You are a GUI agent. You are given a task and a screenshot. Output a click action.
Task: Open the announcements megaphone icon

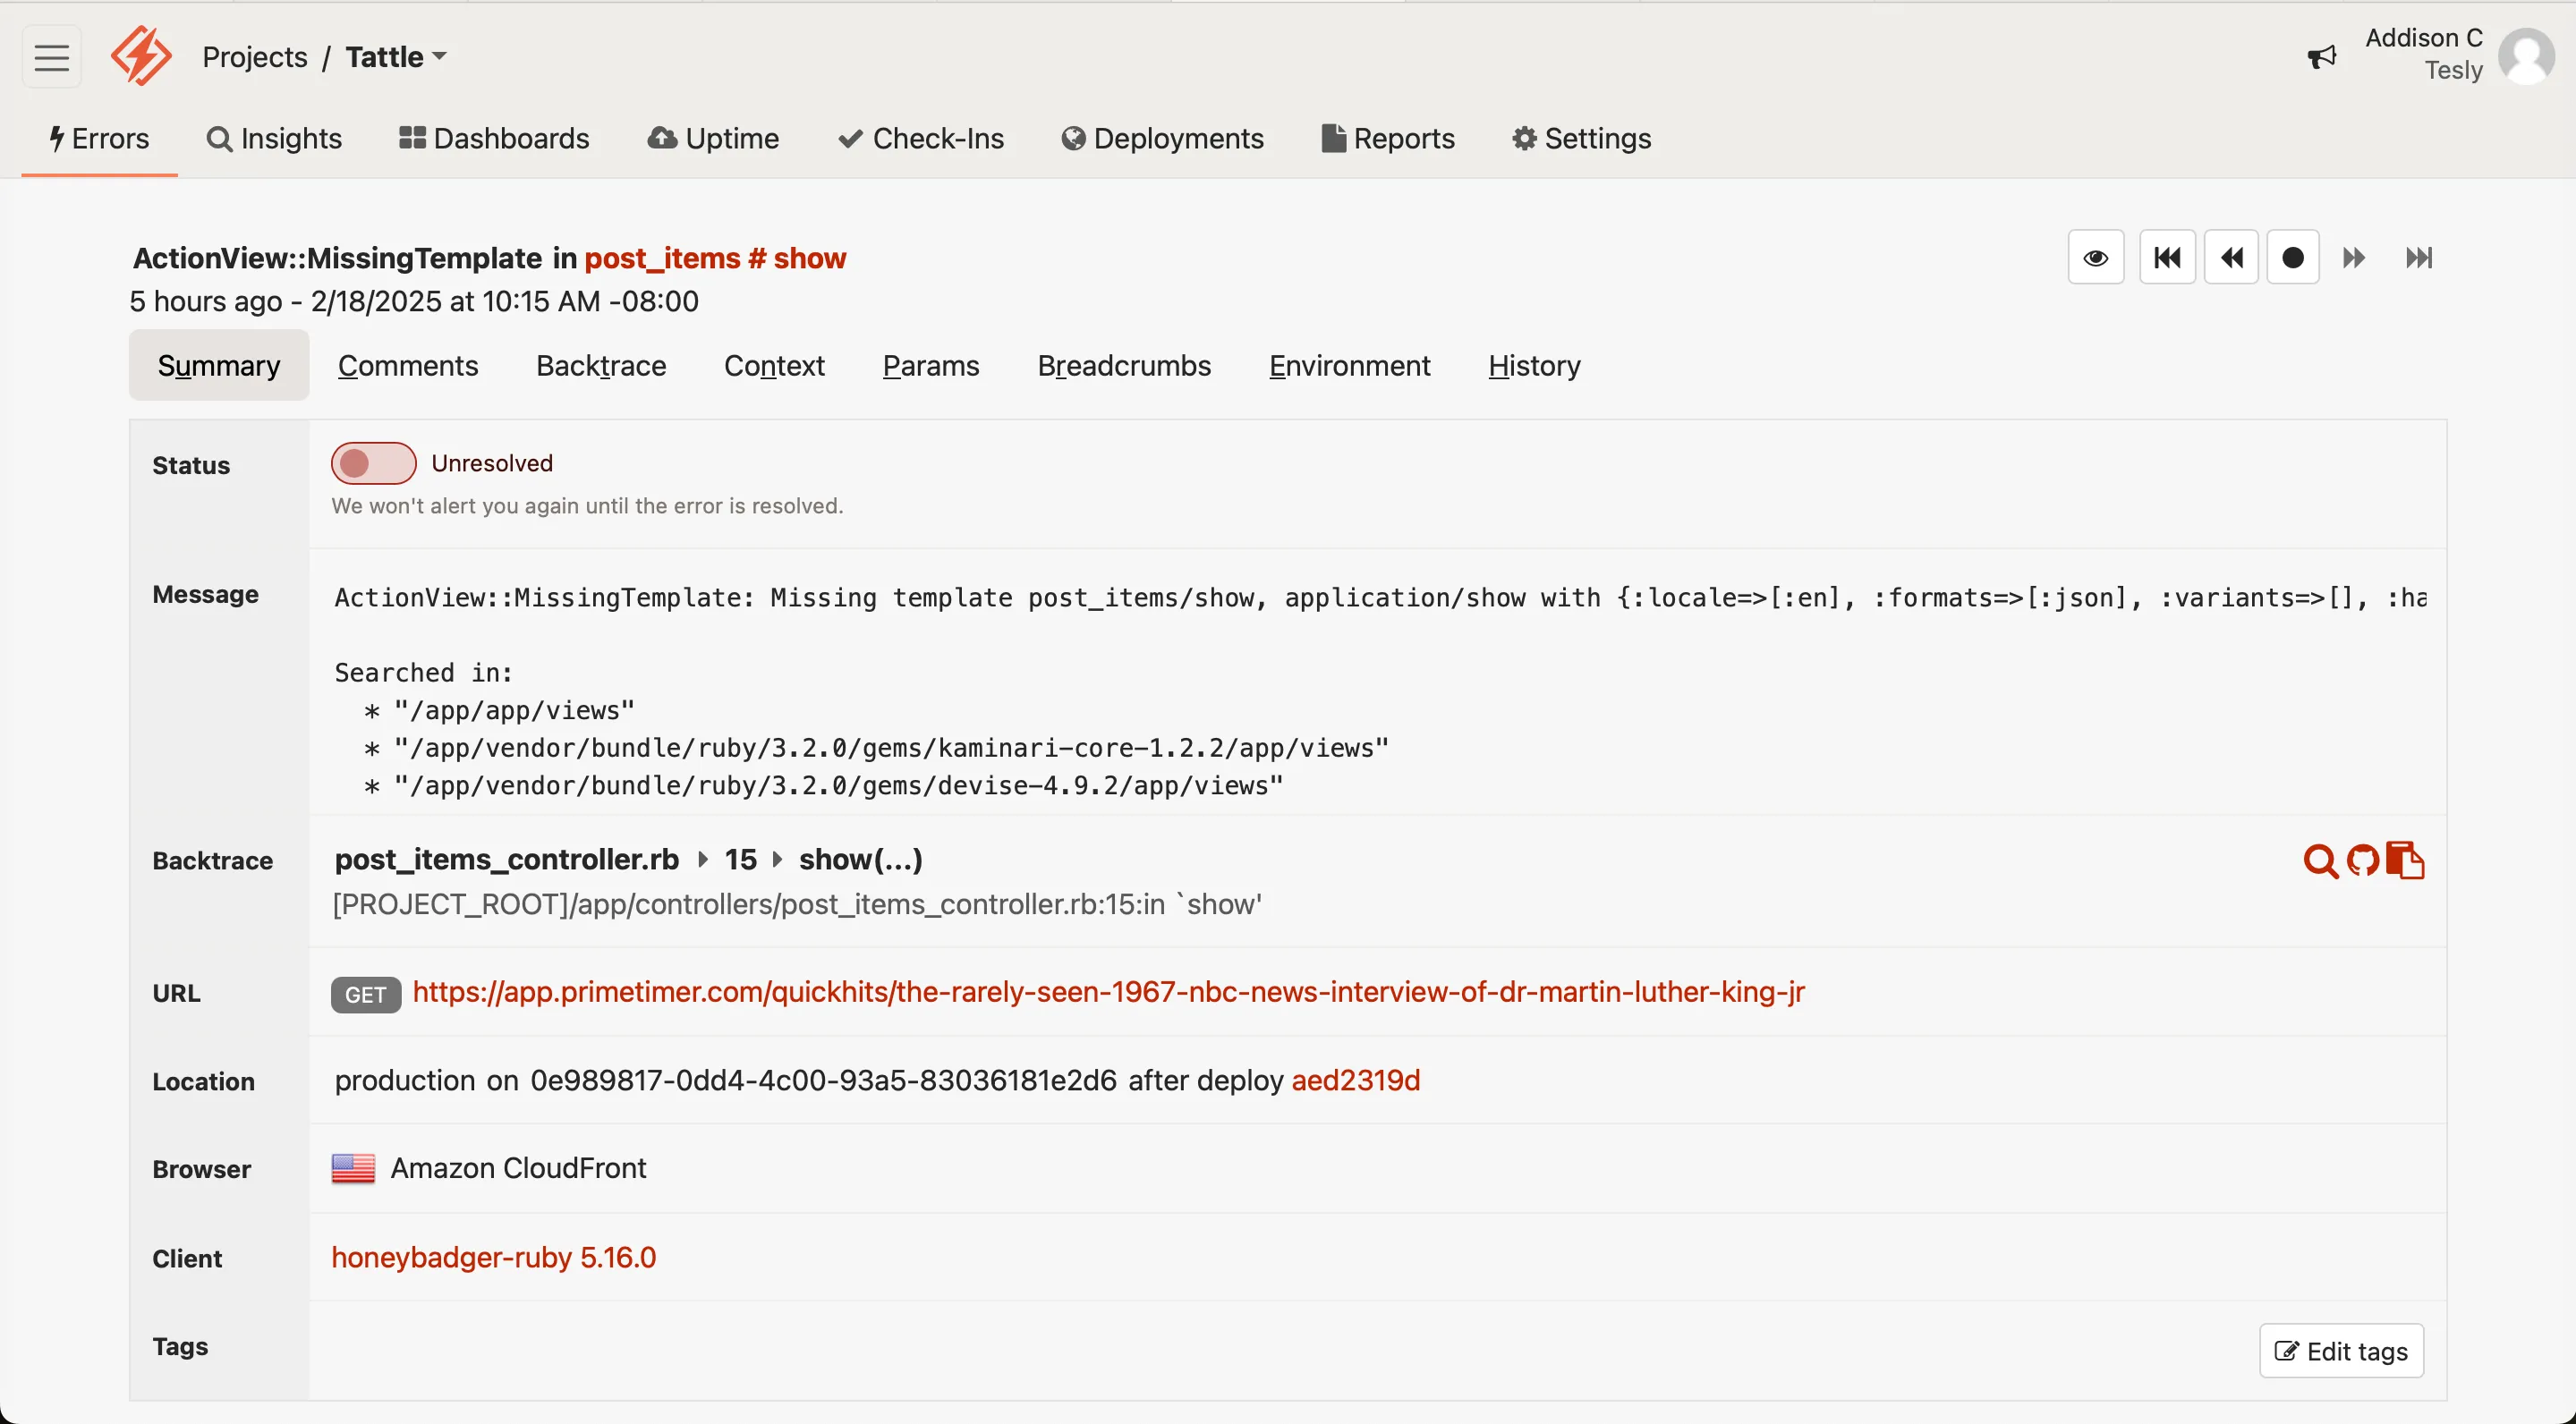pyautogui.click(x=2322, y=56)
